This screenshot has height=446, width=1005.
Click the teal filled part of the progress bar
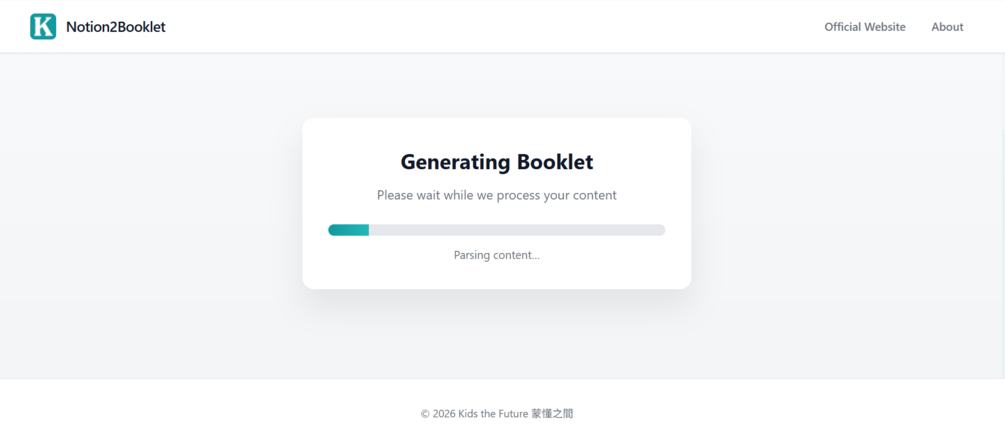click(348, 230)
